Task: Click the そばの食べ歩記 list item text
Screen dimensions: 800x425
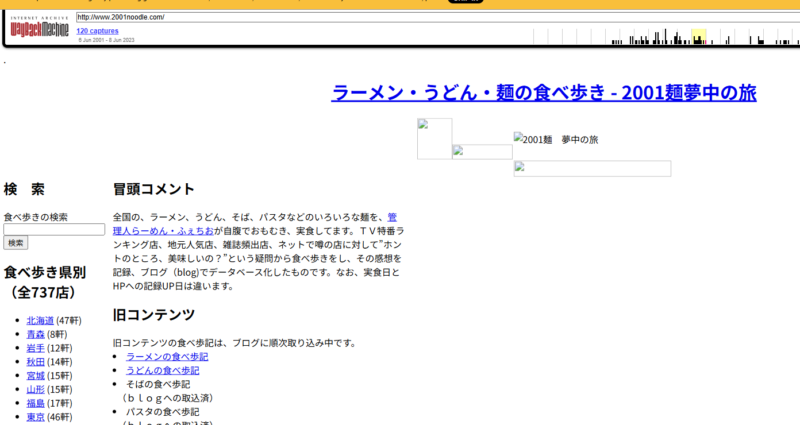Action: (x=158, y=384)
